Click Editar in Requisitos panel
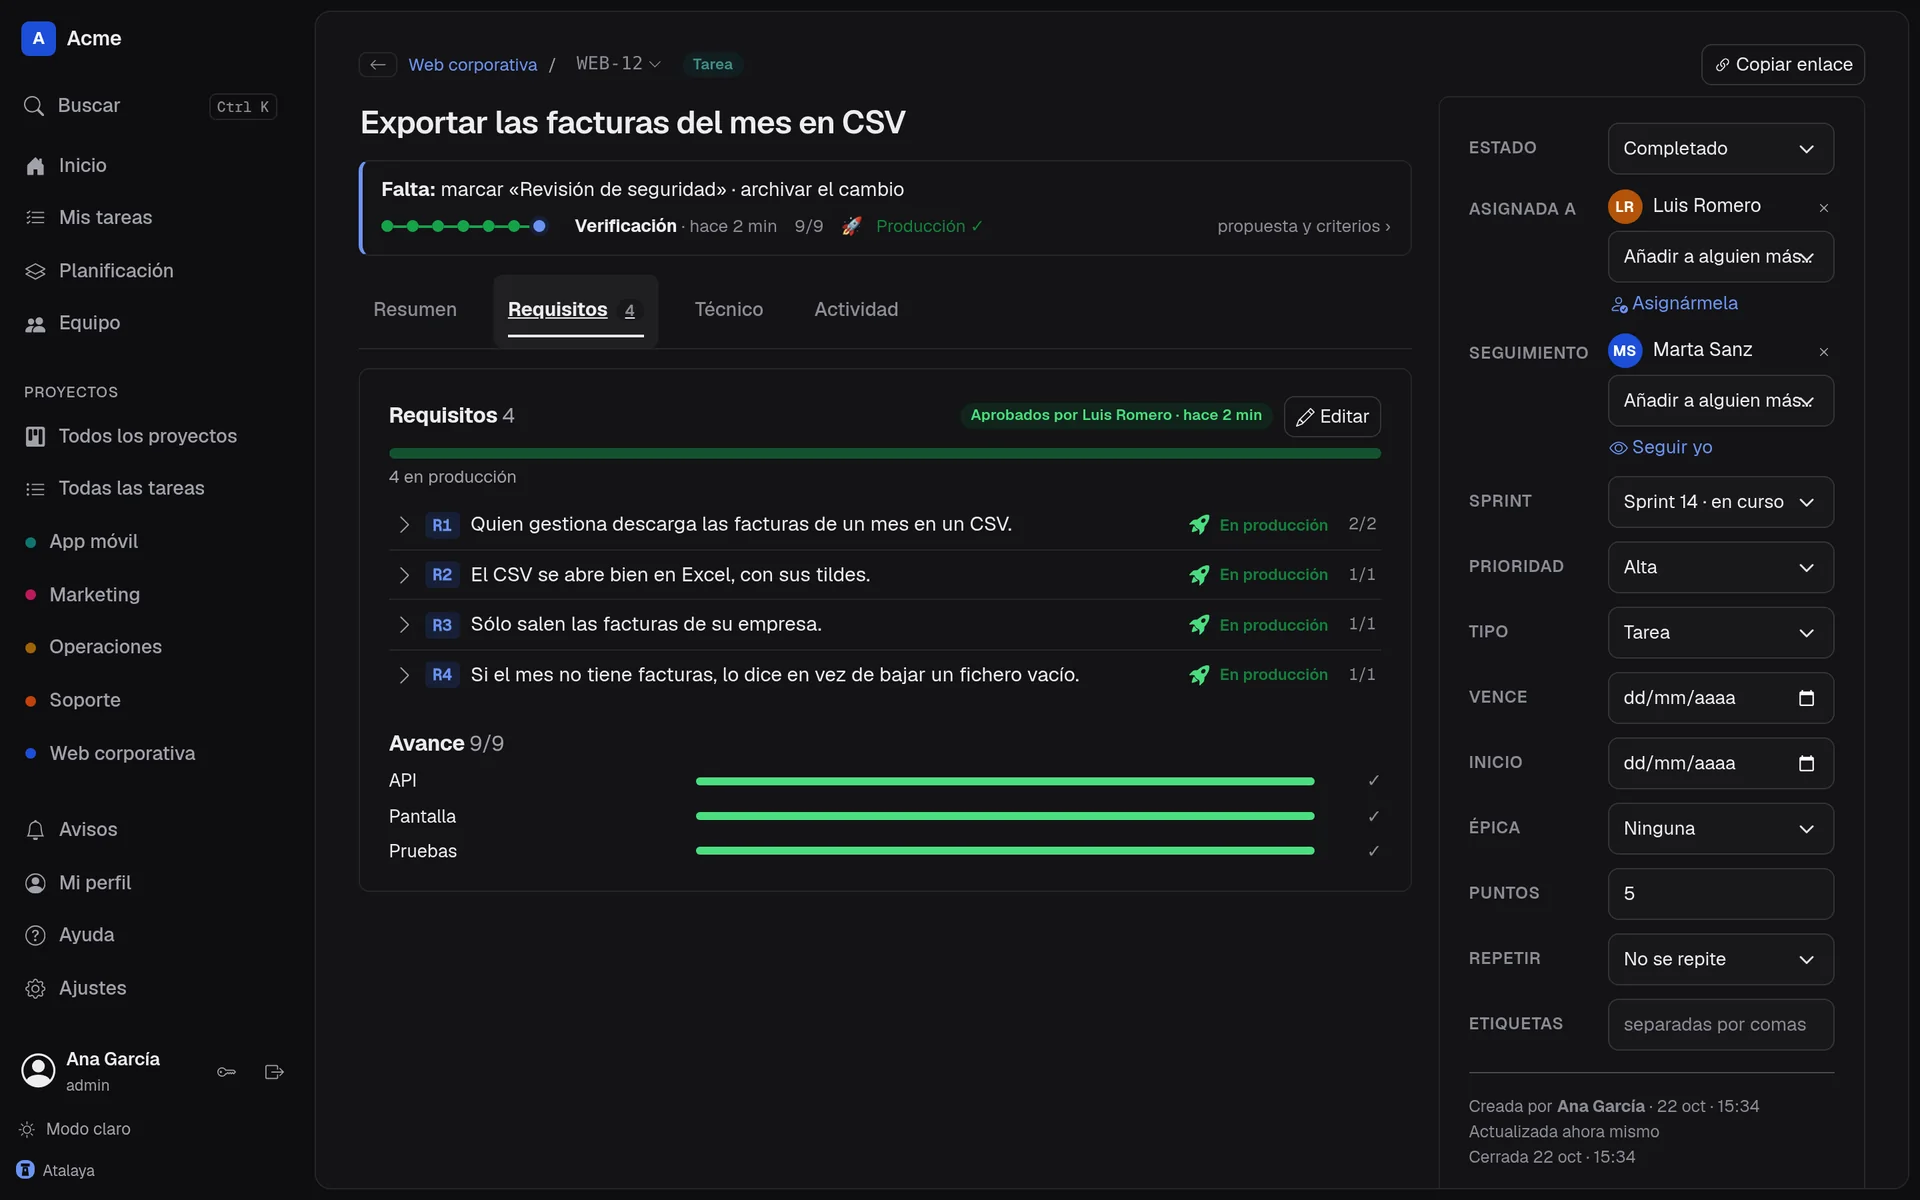This screenshot has width=1920, height=1200. pos(1332,417)
